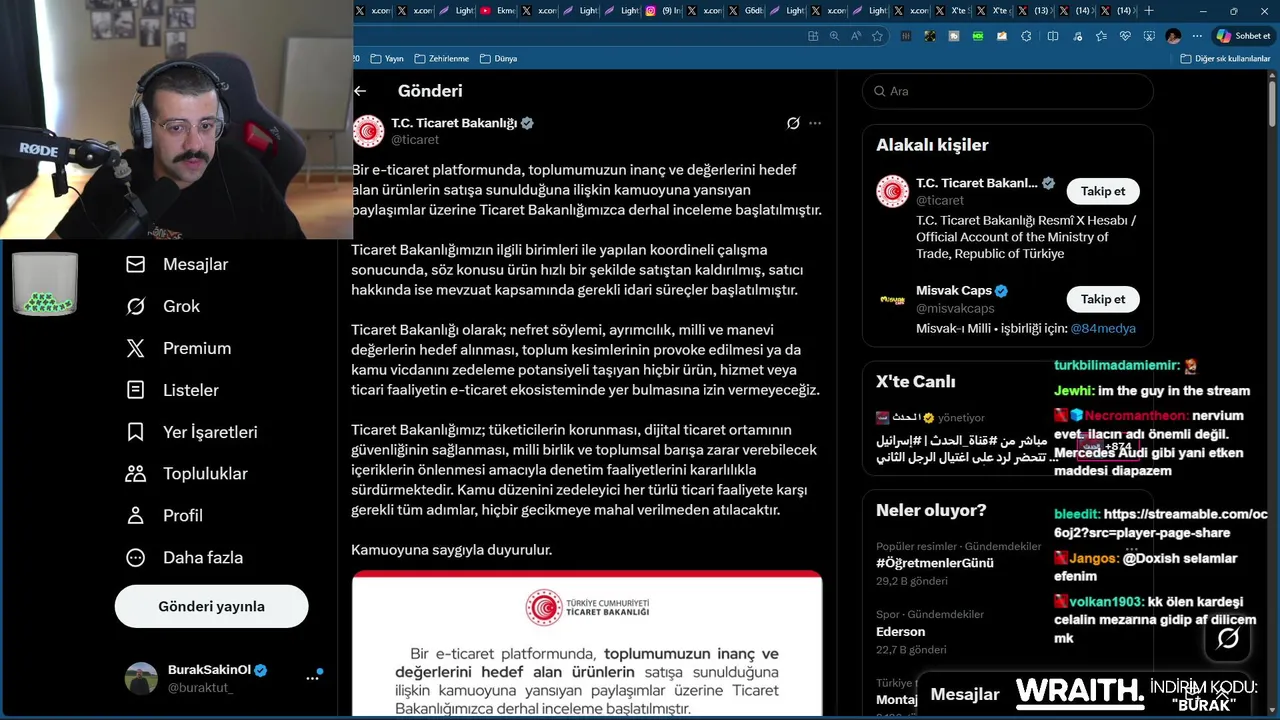Open the post's three-dot more menu

(x=815, y=123)
